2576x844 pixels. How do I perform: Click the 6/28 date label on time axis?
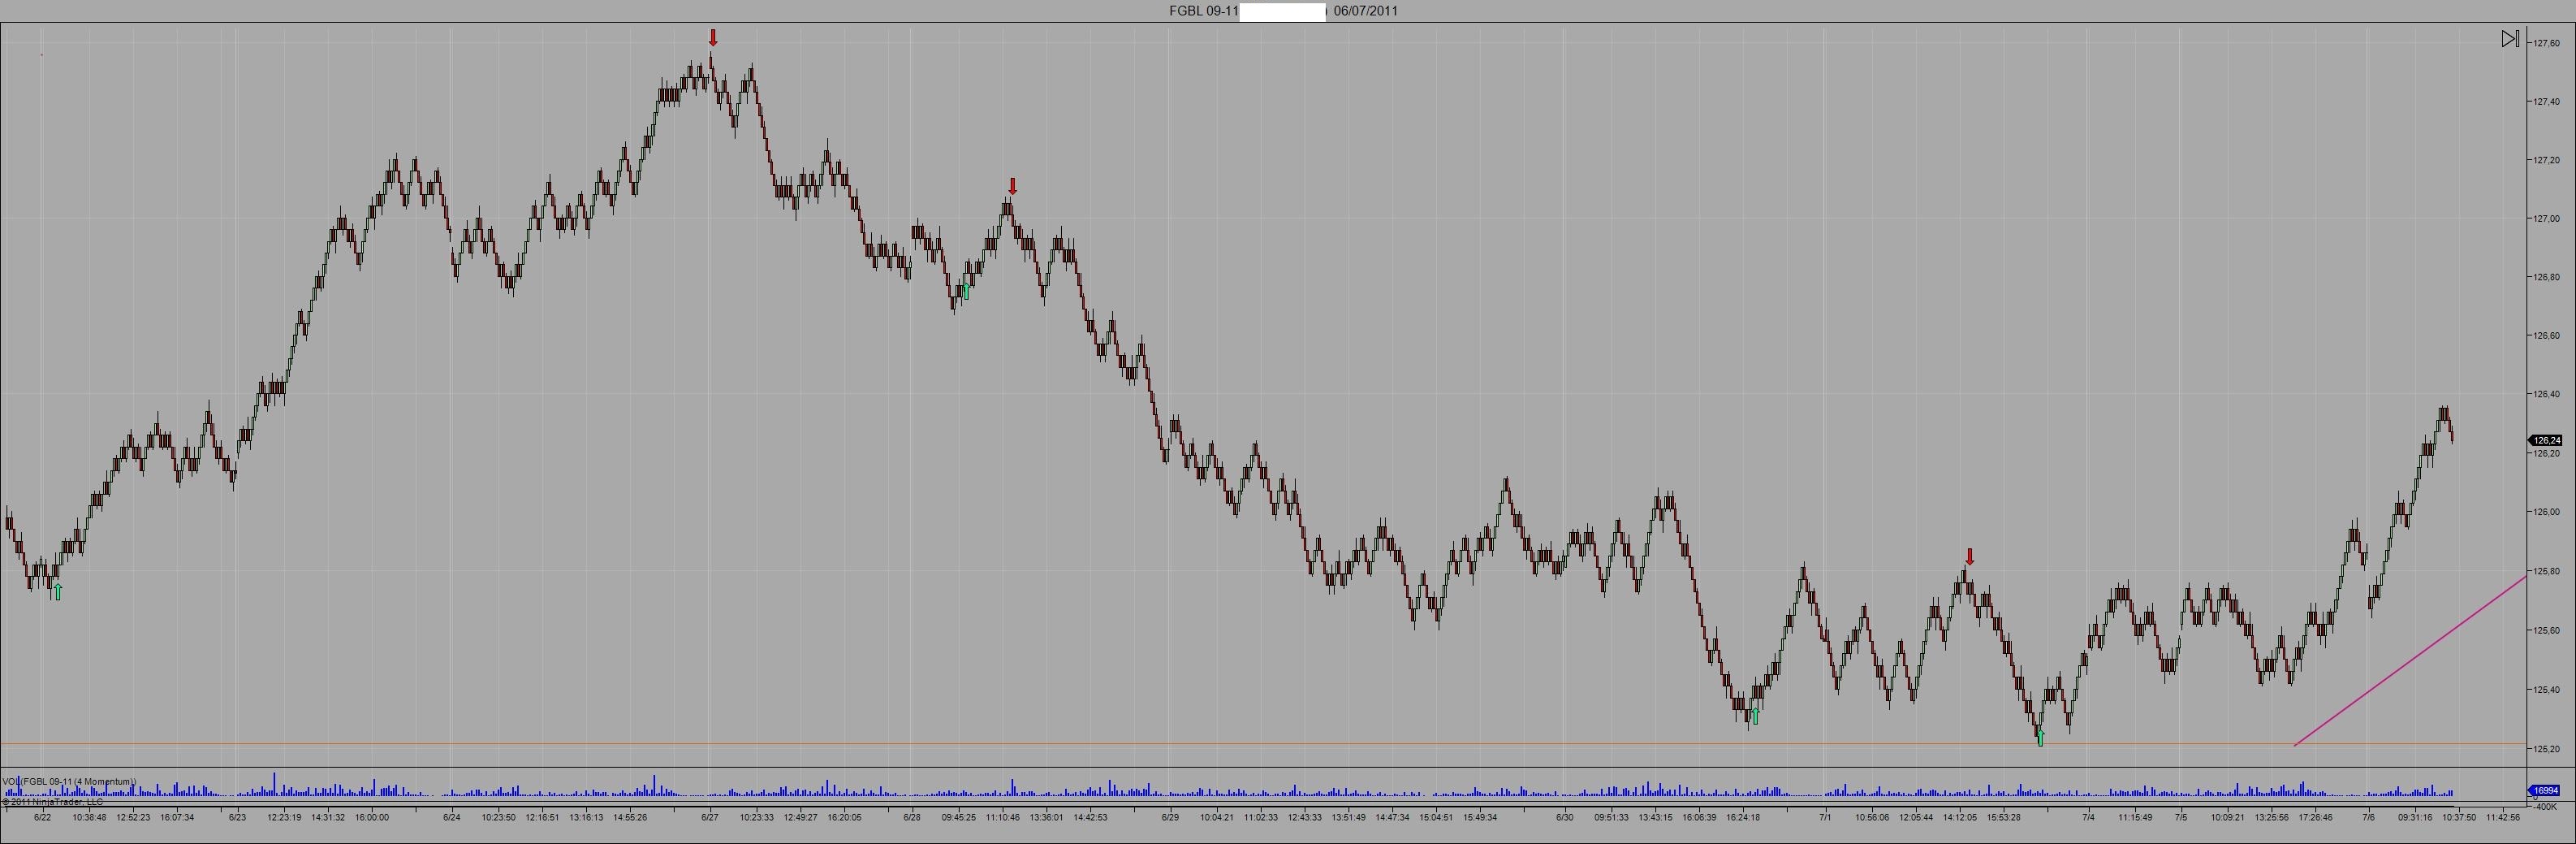(x=912, y=817)
